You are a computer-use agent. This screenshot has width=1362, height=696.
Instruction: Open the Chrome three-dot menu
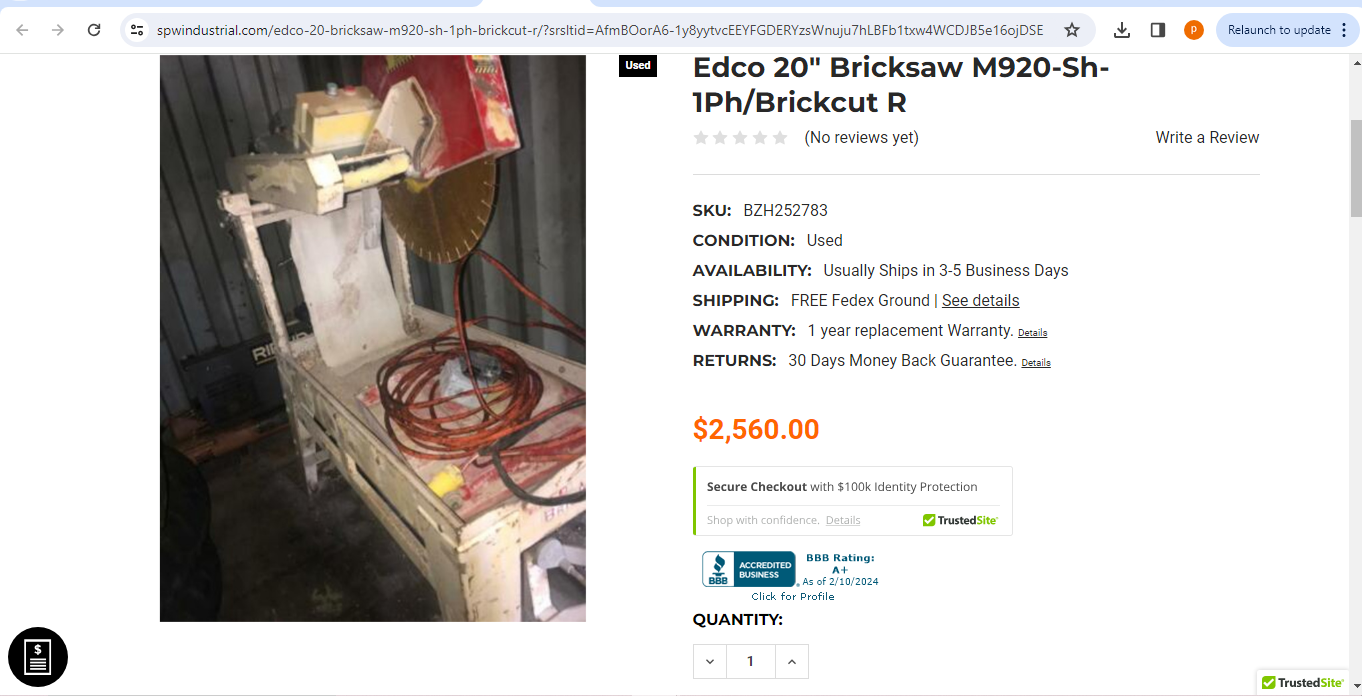1344,30
